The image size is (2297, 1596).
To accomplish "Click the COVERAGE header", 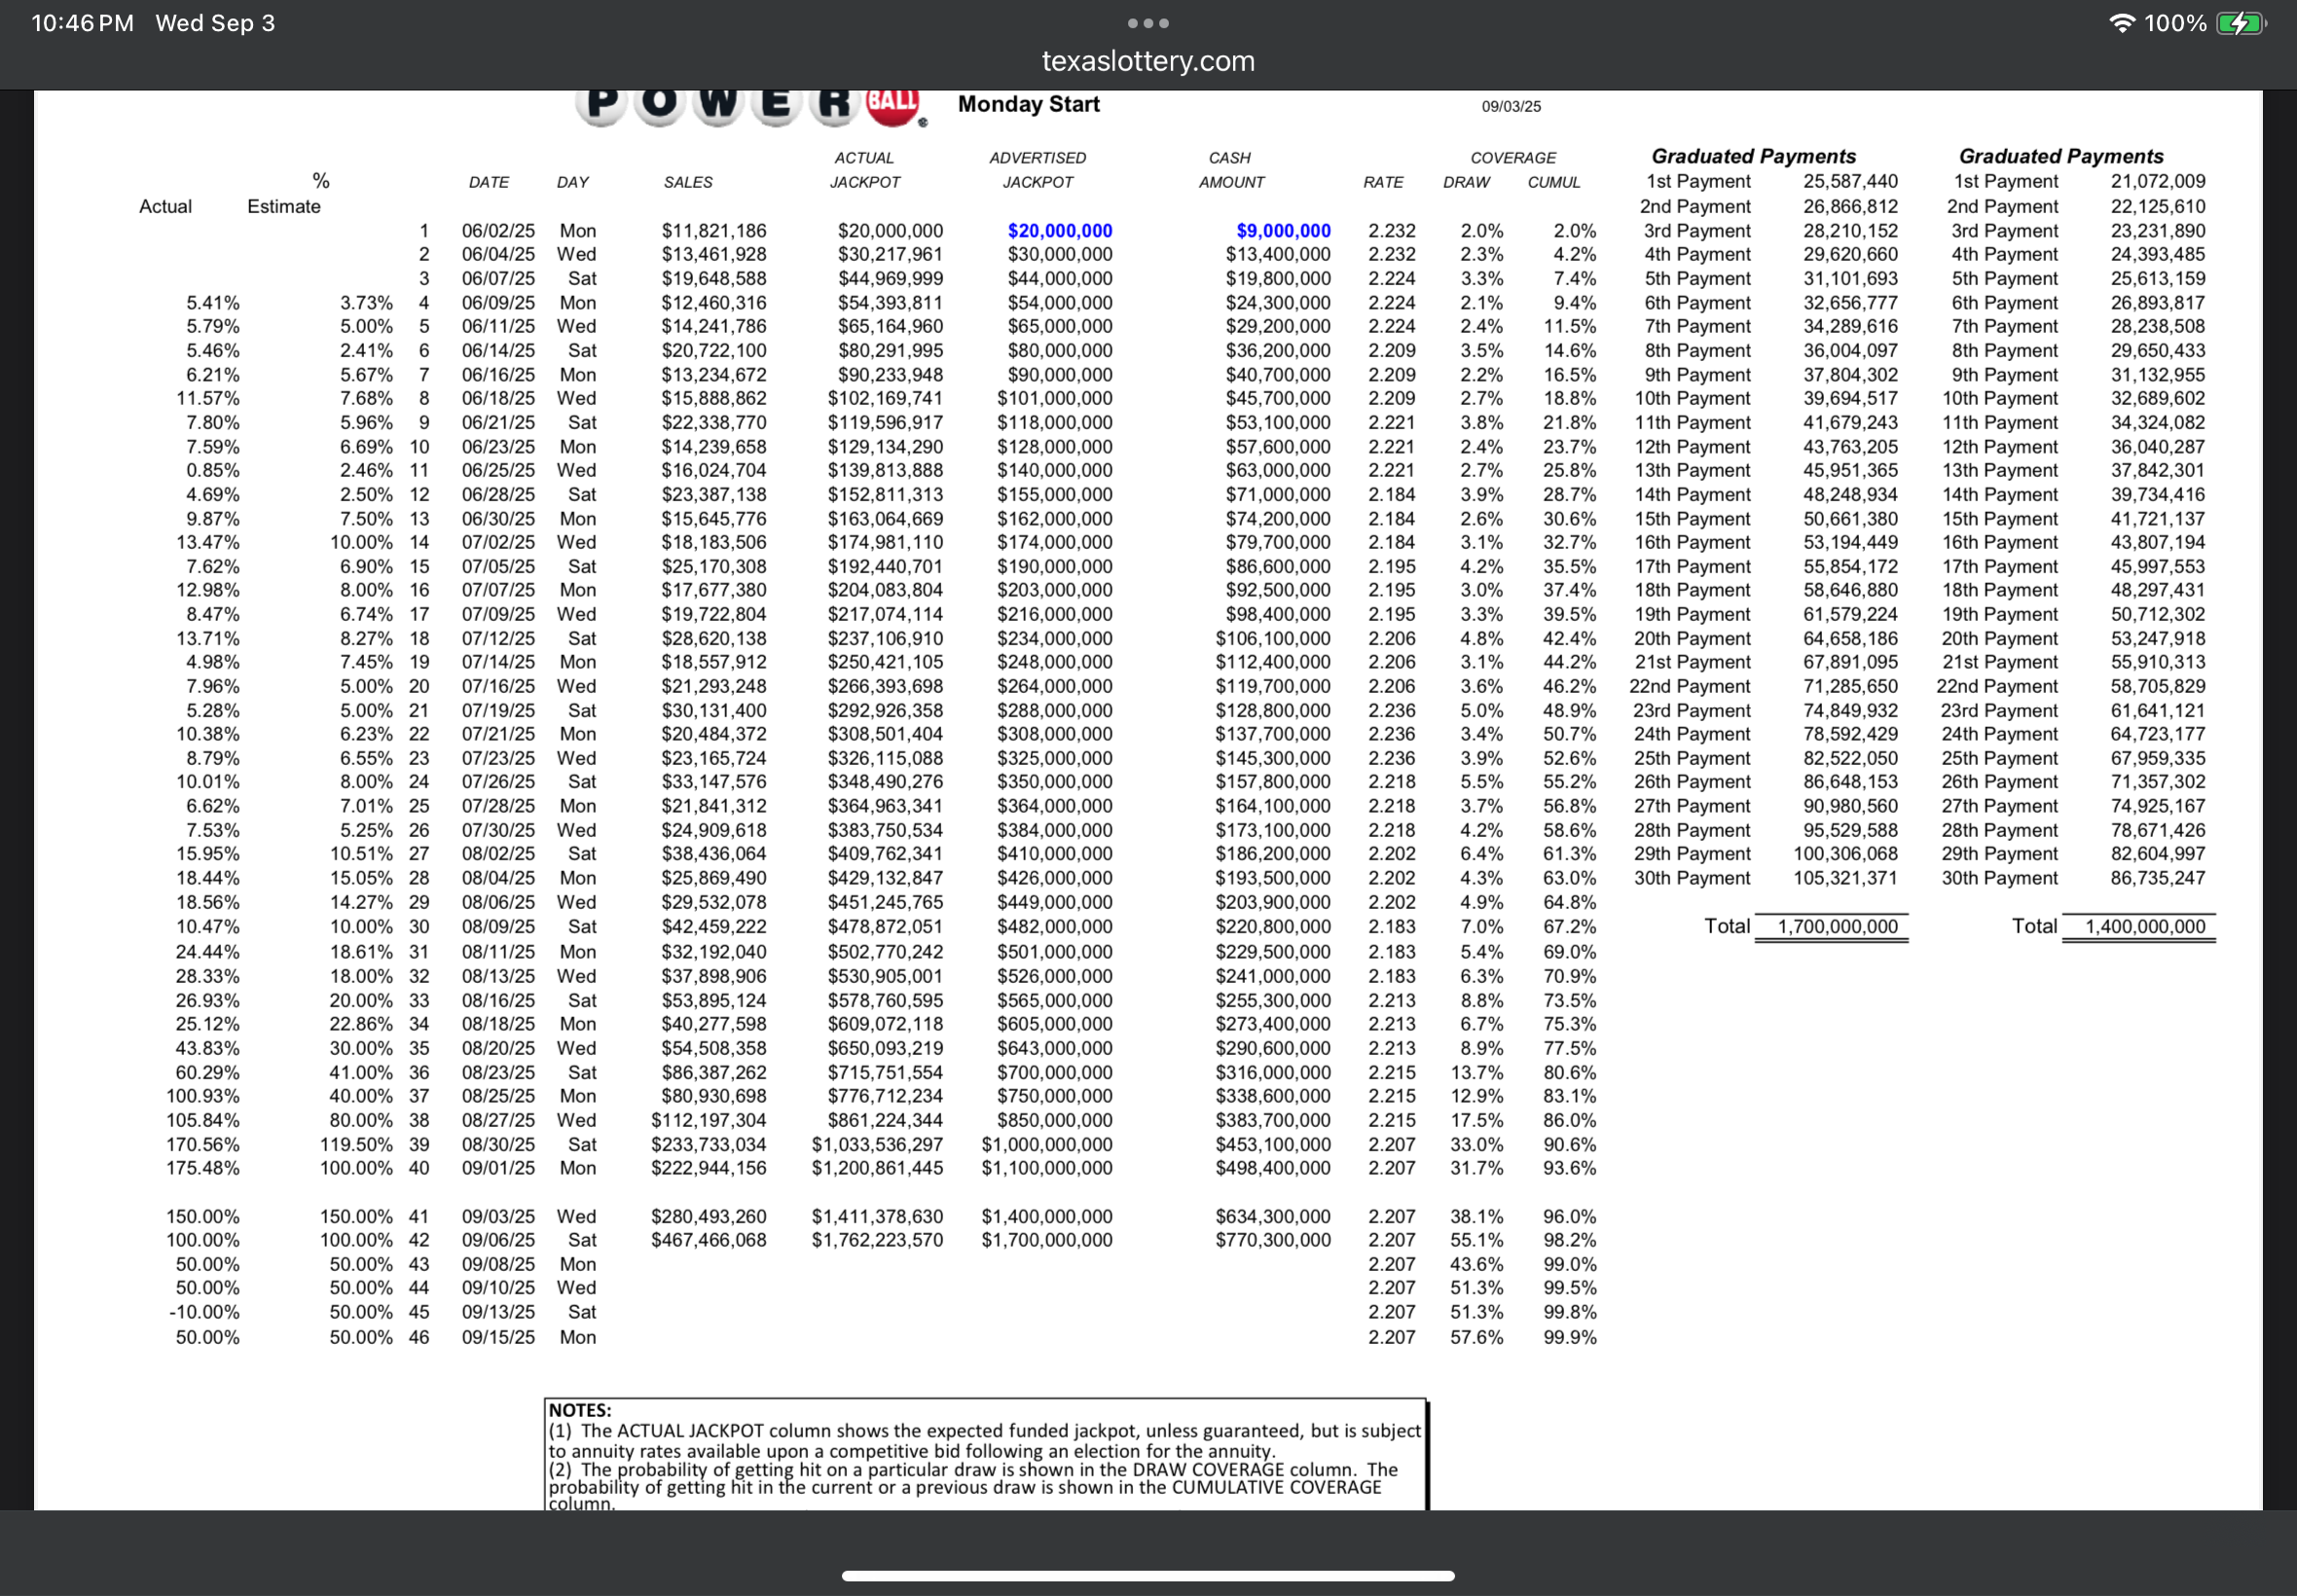I will pyautogui.click(x=1513, y=158).
